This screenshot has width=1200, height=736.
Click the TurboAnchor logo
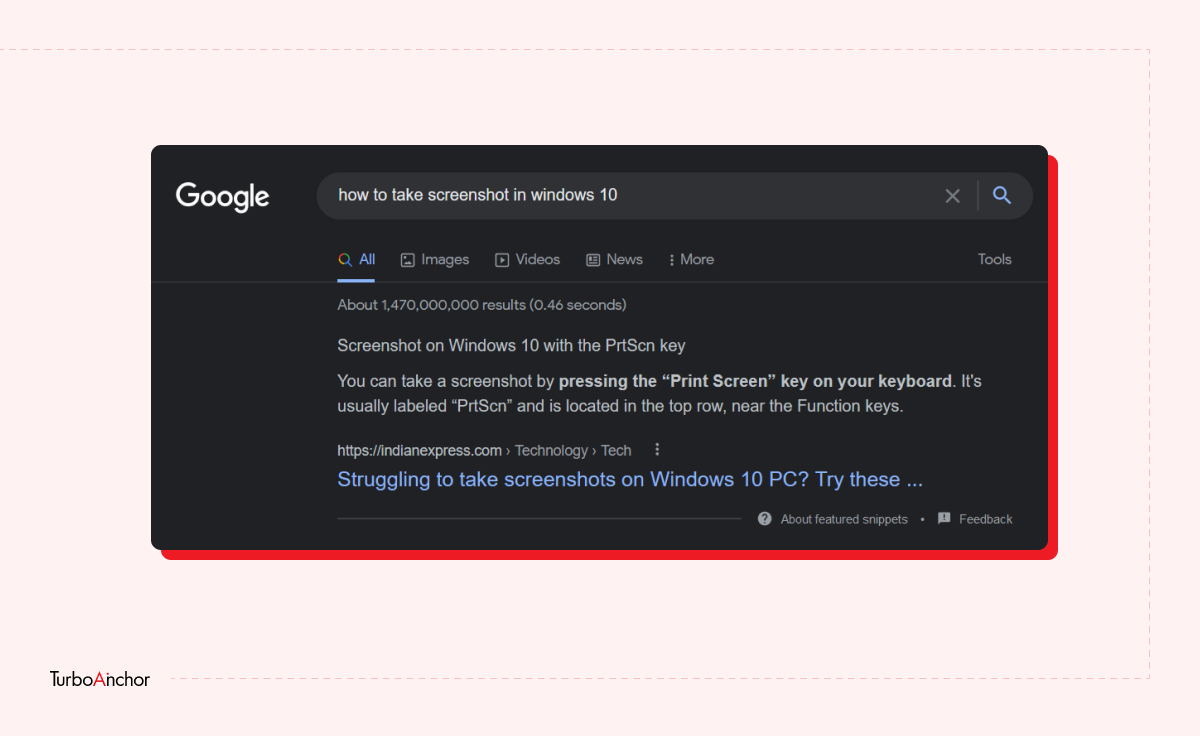[x=100, y=679]
